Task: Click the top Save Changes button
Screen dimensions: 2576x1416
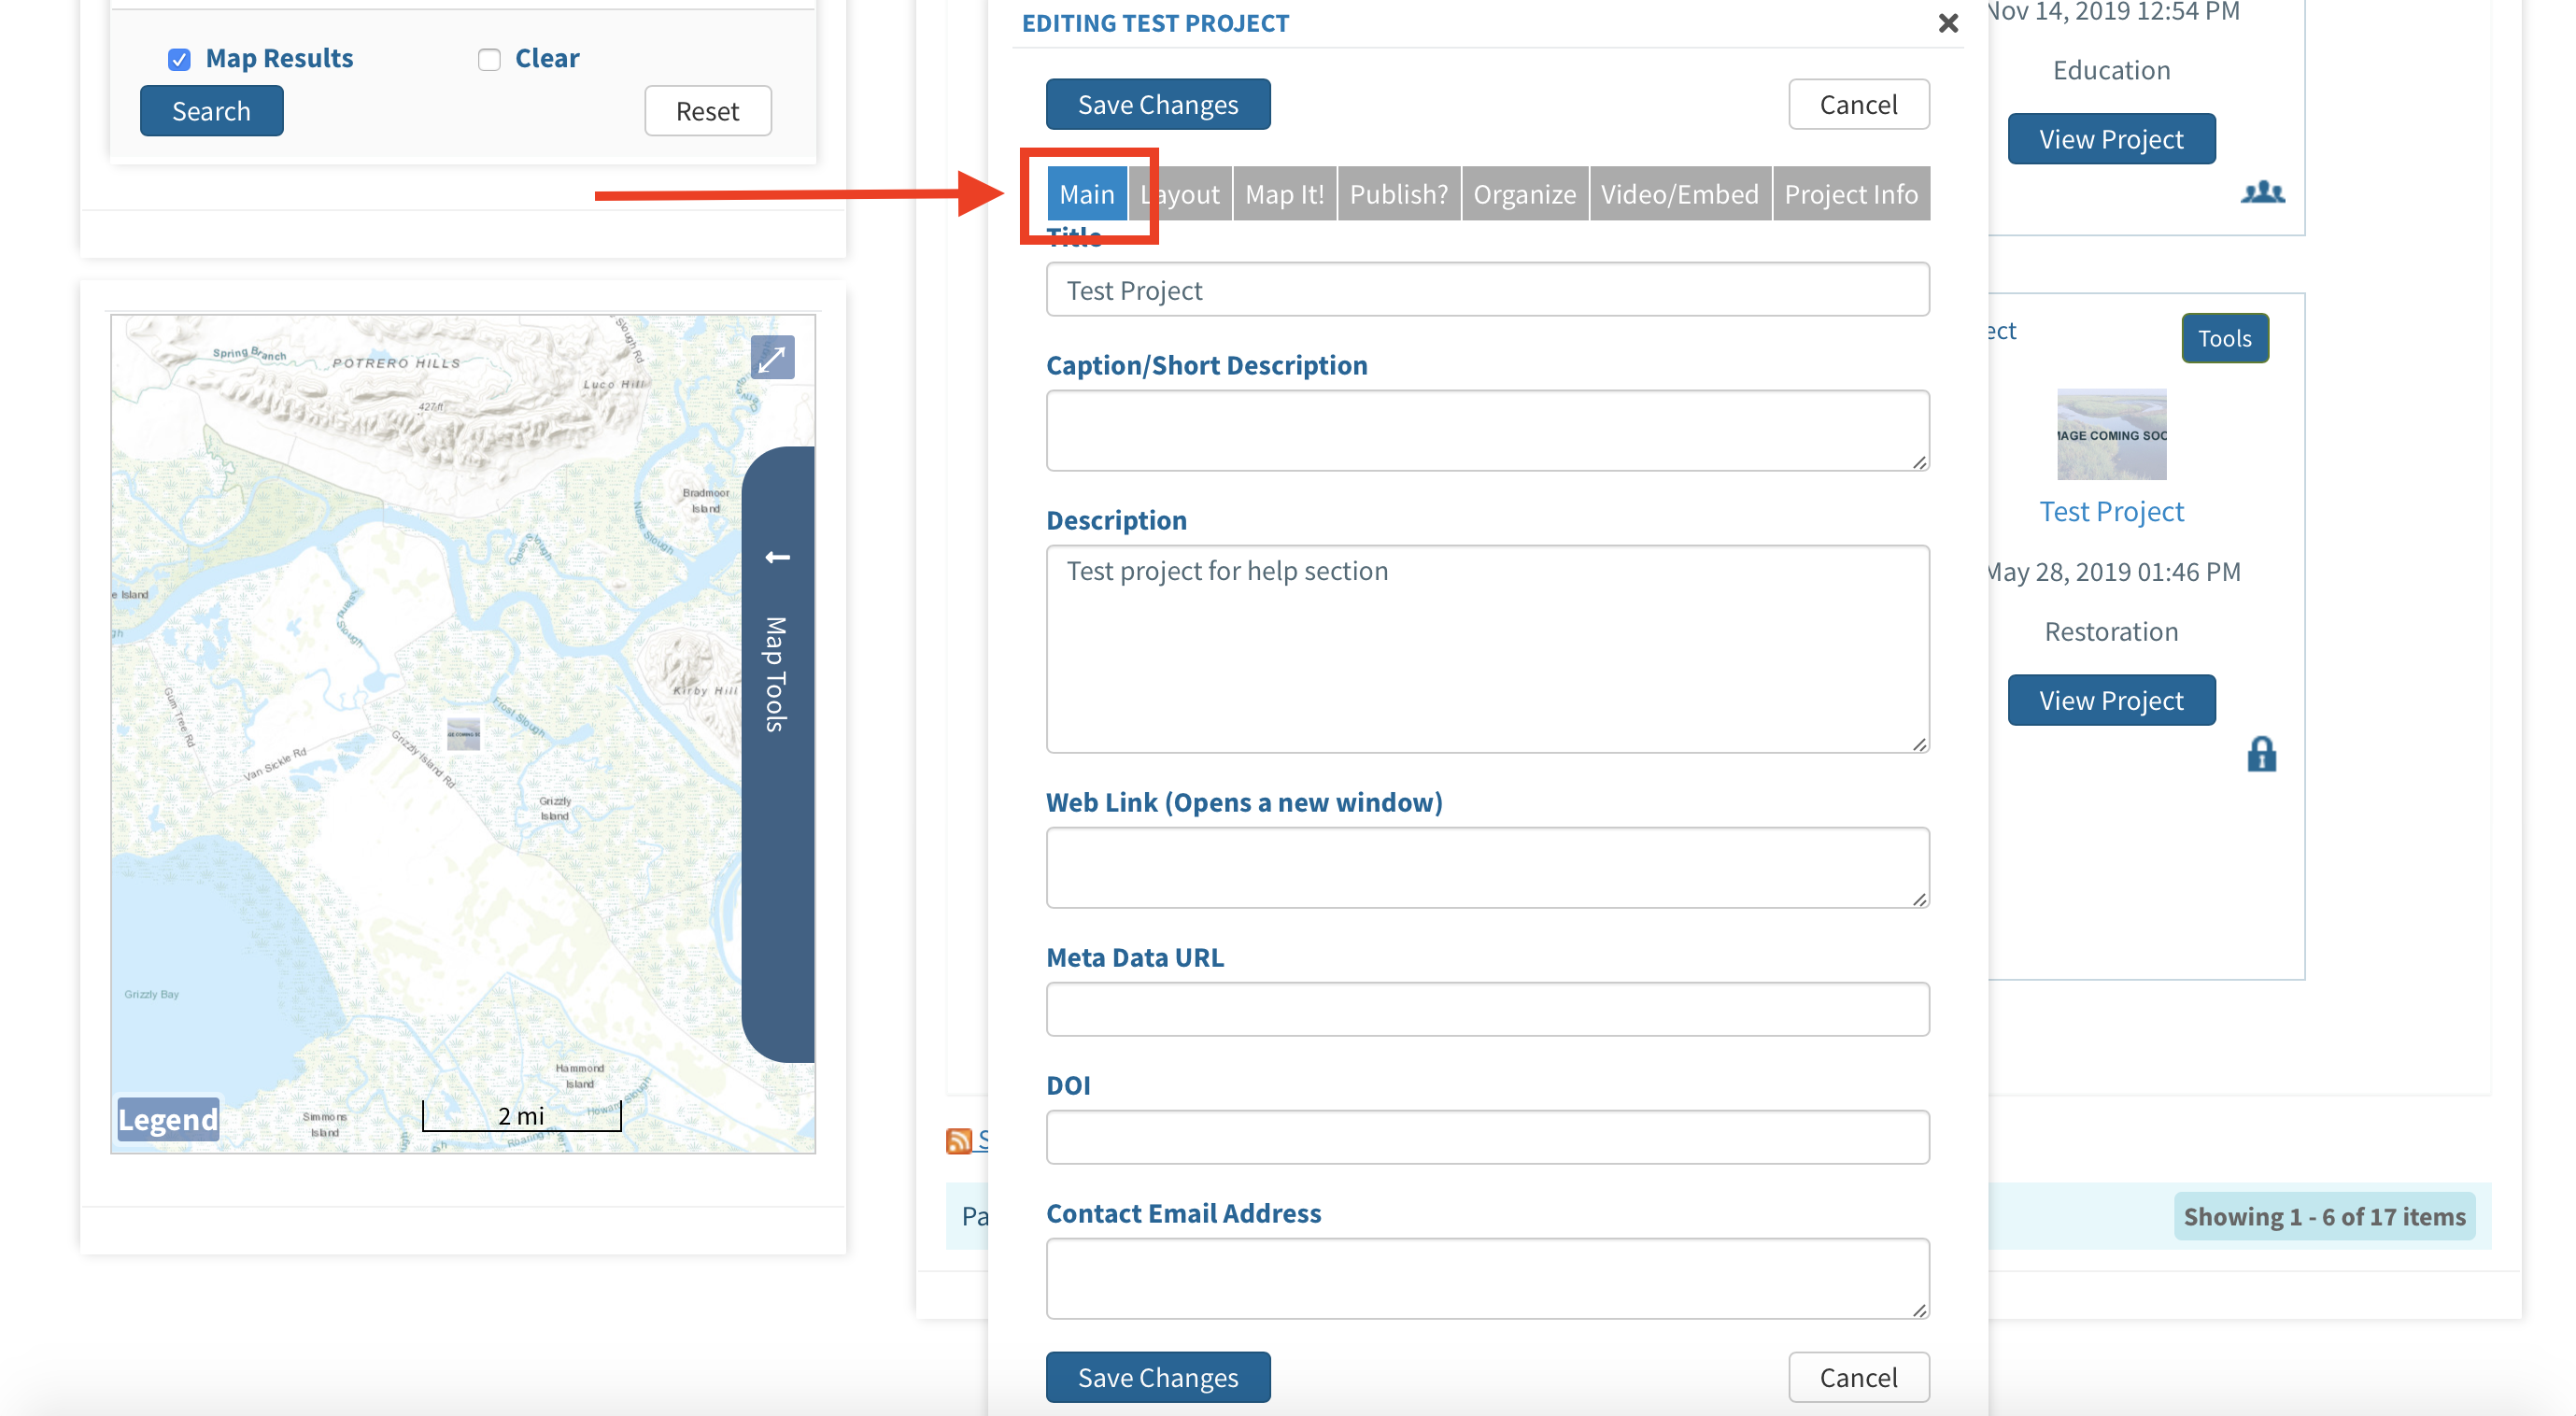Action: pyautogui.click(x=1157, y=104)
